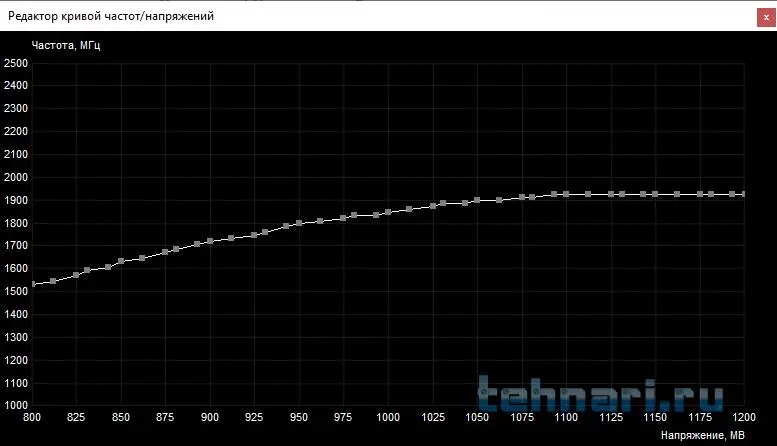Click the 2200 frequency axis label
The image size is (777, 446).
(16, 131)
